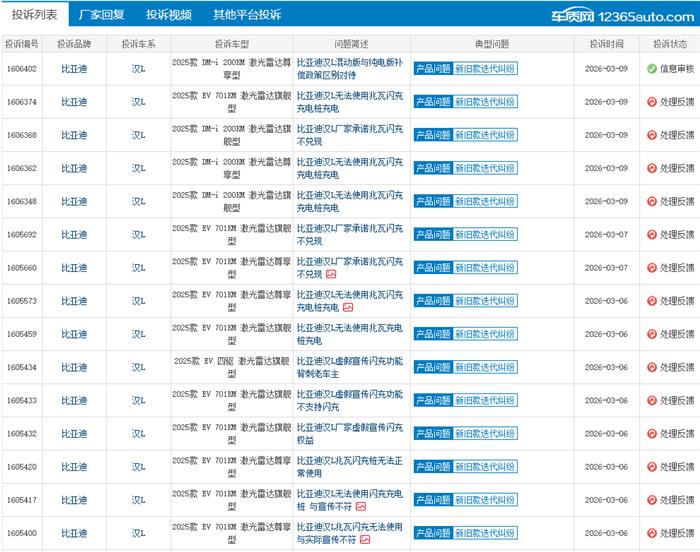Click red 处理反馈 icon for complaint 1605434
This screenshot has width=700, height=552.
pos(651,367)
